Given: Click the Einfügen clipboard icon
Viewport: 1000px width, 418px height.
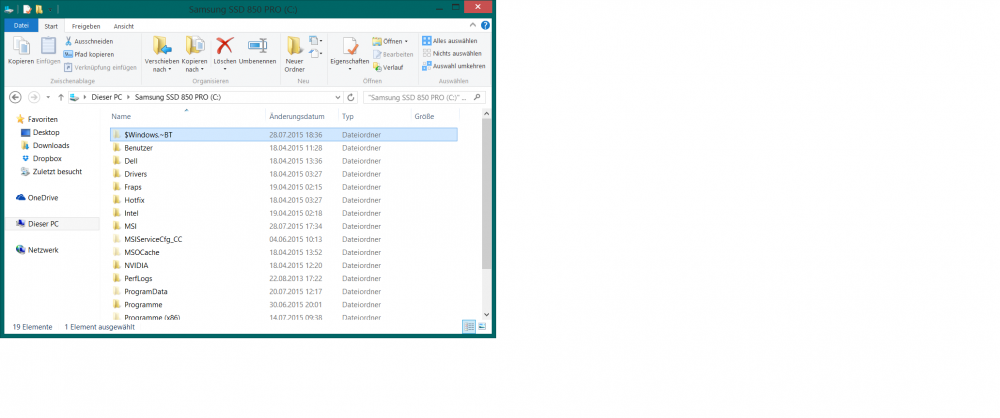Looking at the screenshot, I should [48, 45].
